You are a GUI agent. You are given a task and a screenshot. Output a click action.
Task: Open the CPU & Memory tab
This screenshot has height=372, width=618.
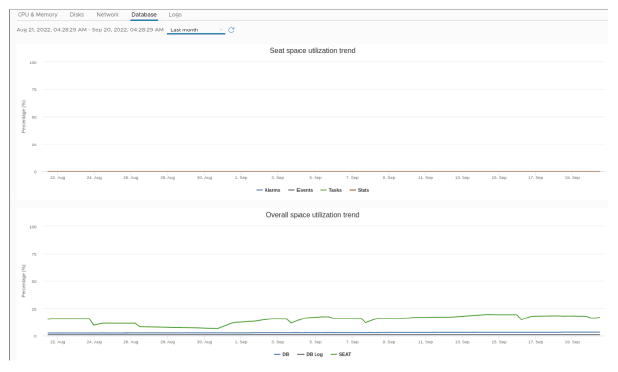37,15
